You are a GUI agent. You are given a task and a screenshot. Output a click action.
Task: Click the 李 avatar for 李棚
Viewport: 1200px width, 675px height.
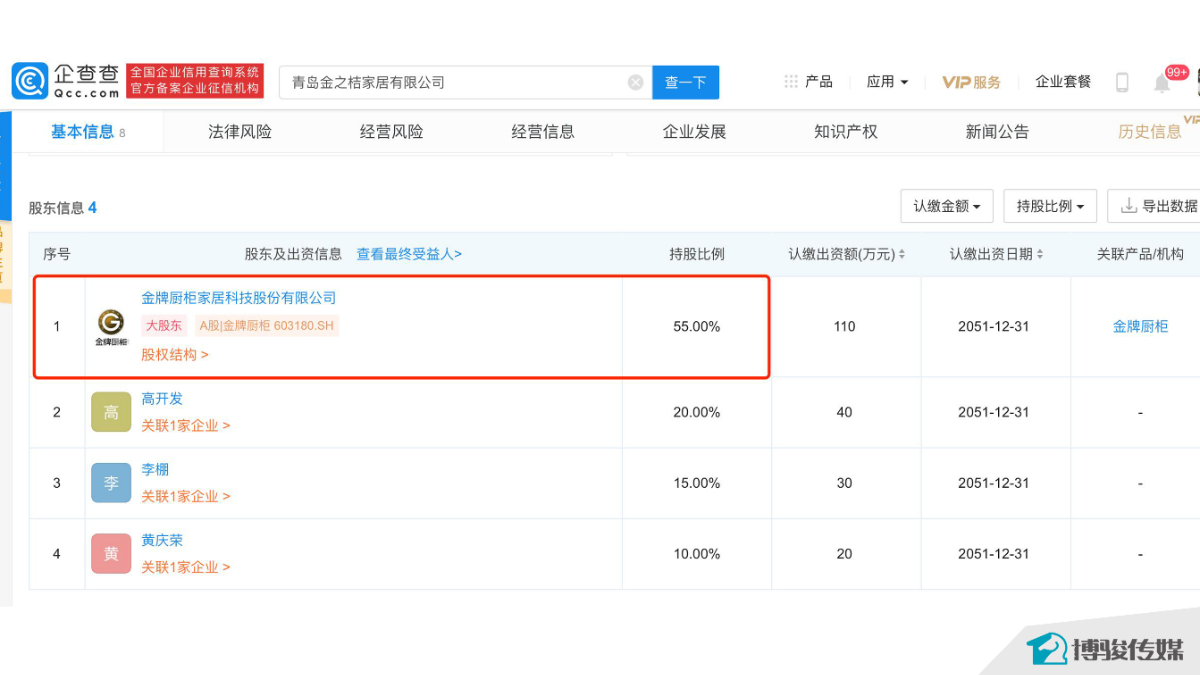tap(111, 483)
